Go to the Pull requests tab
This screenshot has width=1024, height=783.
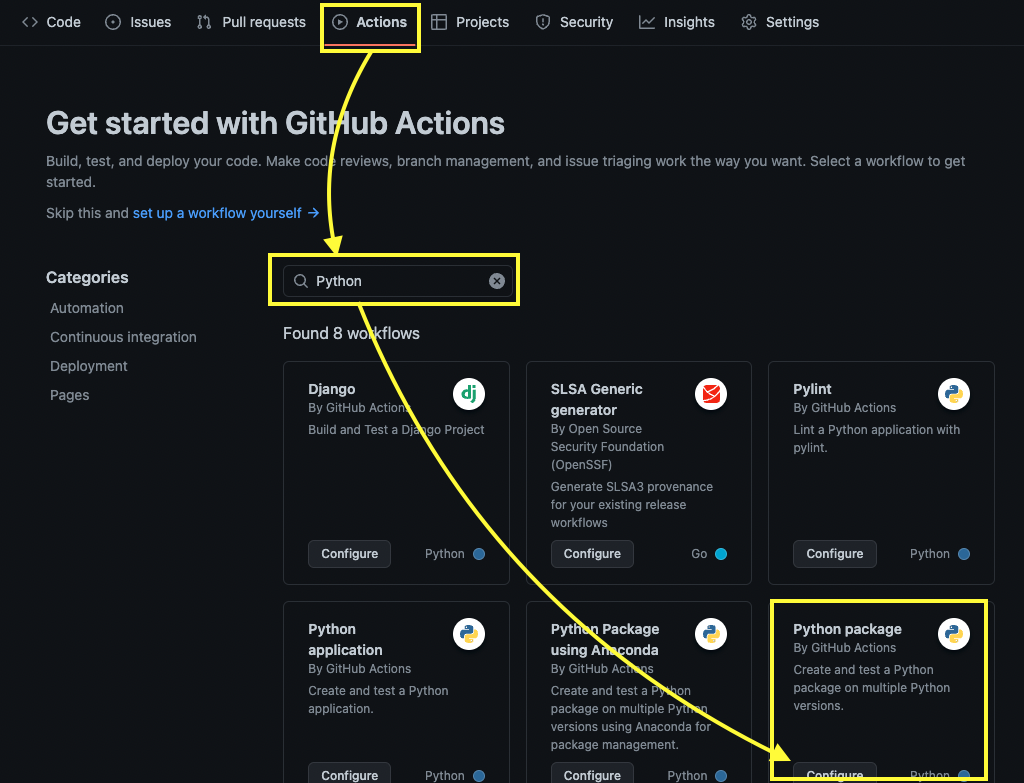click(251, 22)
